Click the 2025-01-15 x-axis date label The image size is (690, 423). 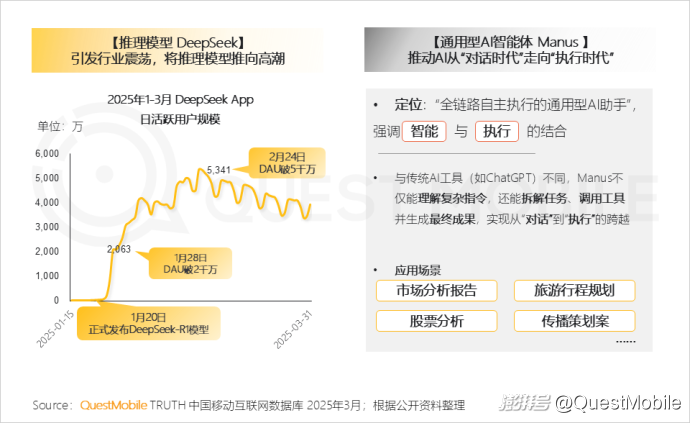[x=55, y=329]
